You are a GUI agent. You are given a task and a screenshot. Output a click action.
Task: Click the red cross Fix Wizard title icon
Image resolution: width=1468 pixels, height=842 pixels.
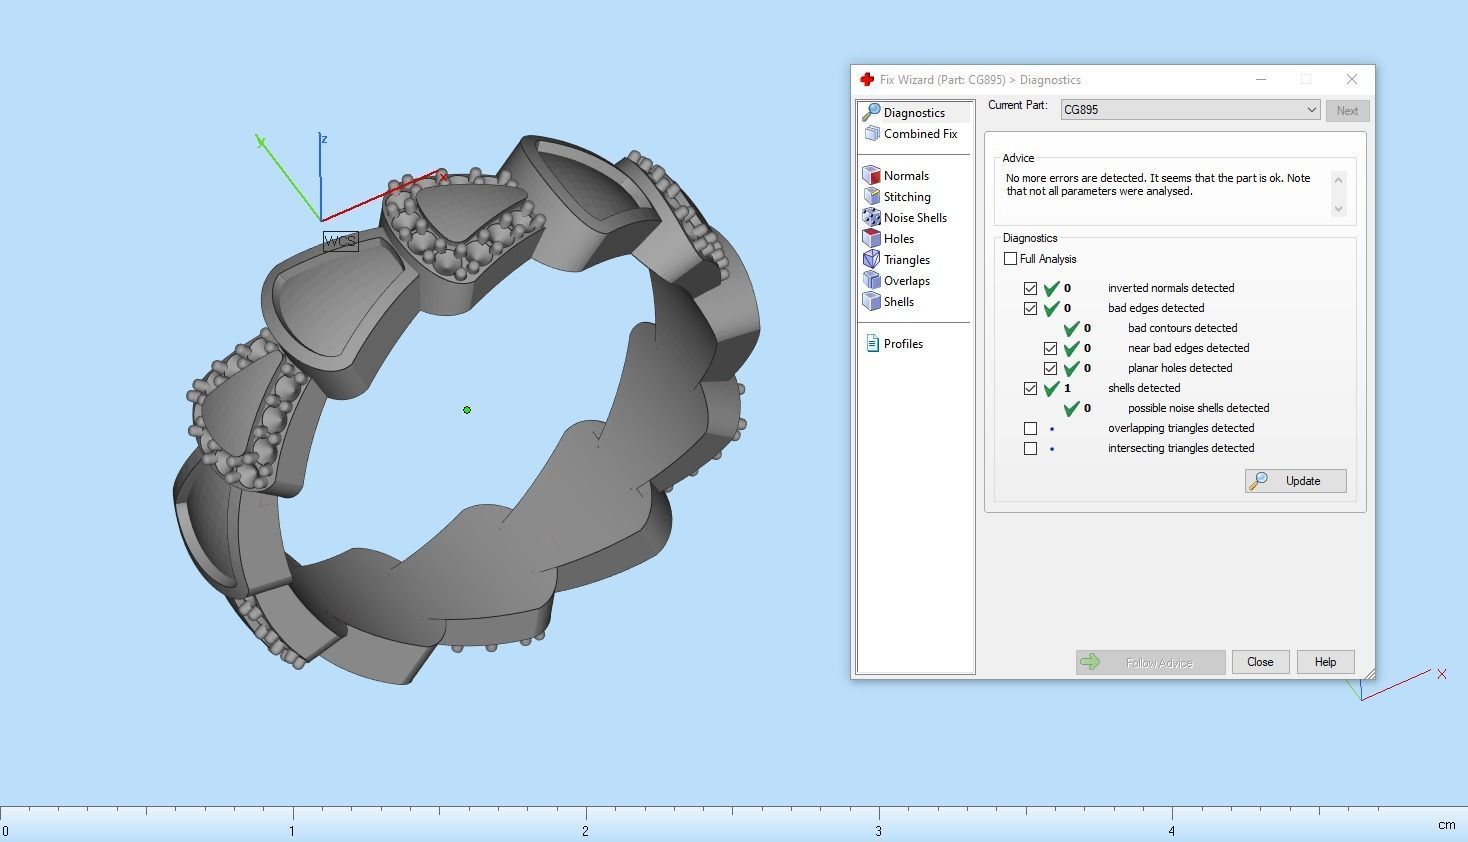click(867, 79)
